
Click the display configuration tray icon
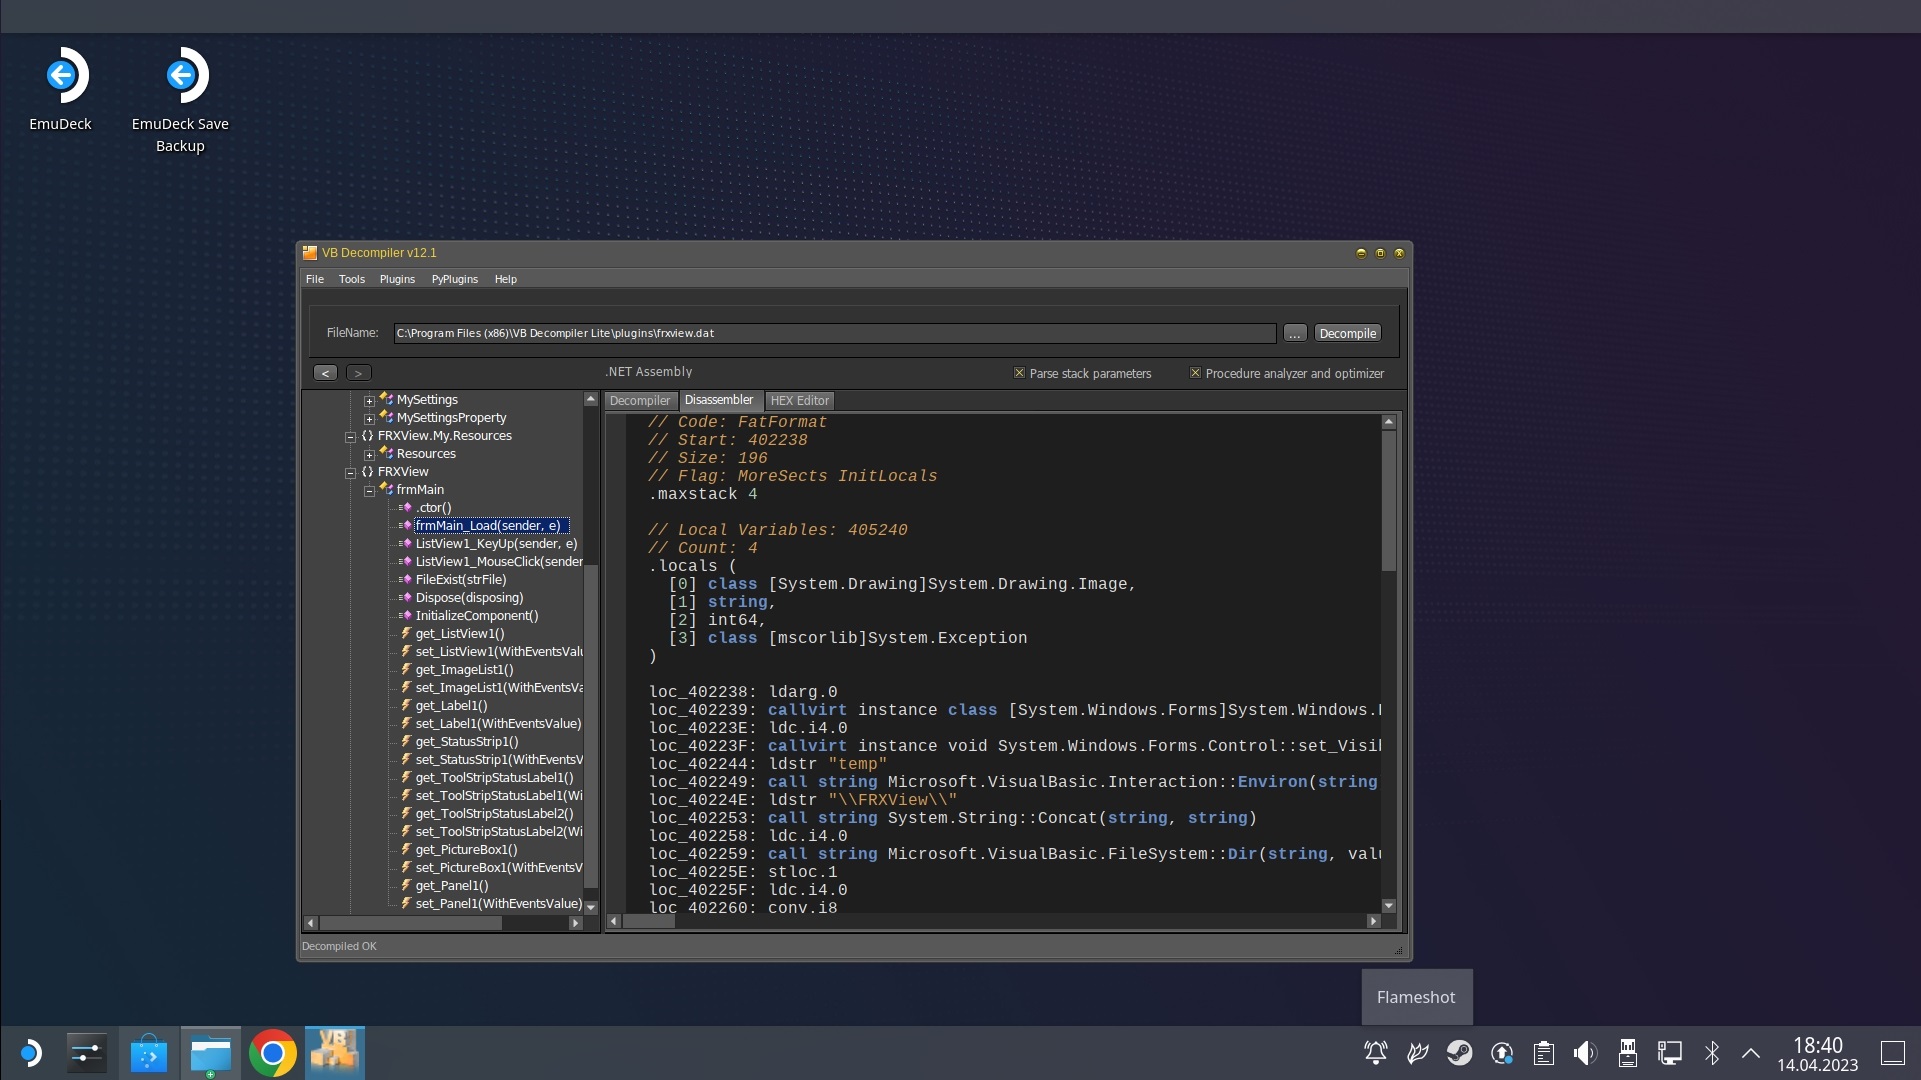coord(1670,1053)
